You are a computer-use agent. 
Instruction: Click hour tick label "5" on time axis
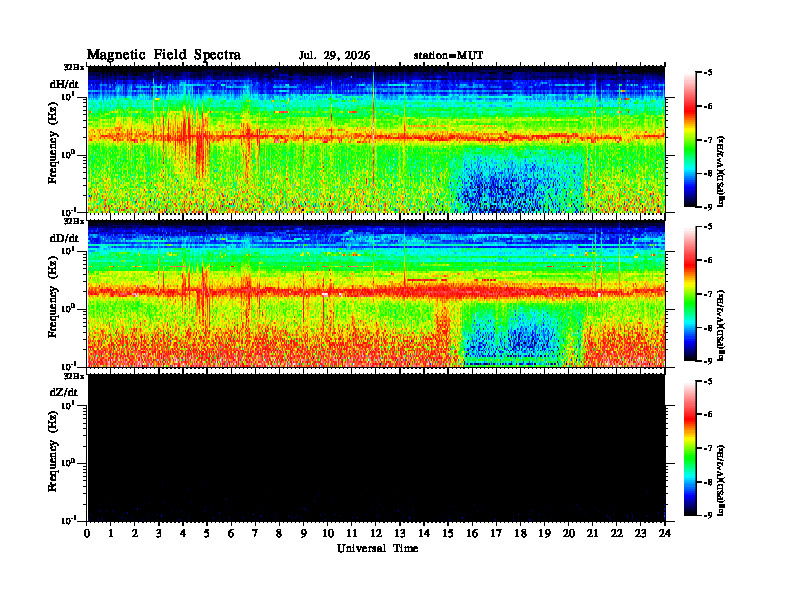click(x=207, y=534)
